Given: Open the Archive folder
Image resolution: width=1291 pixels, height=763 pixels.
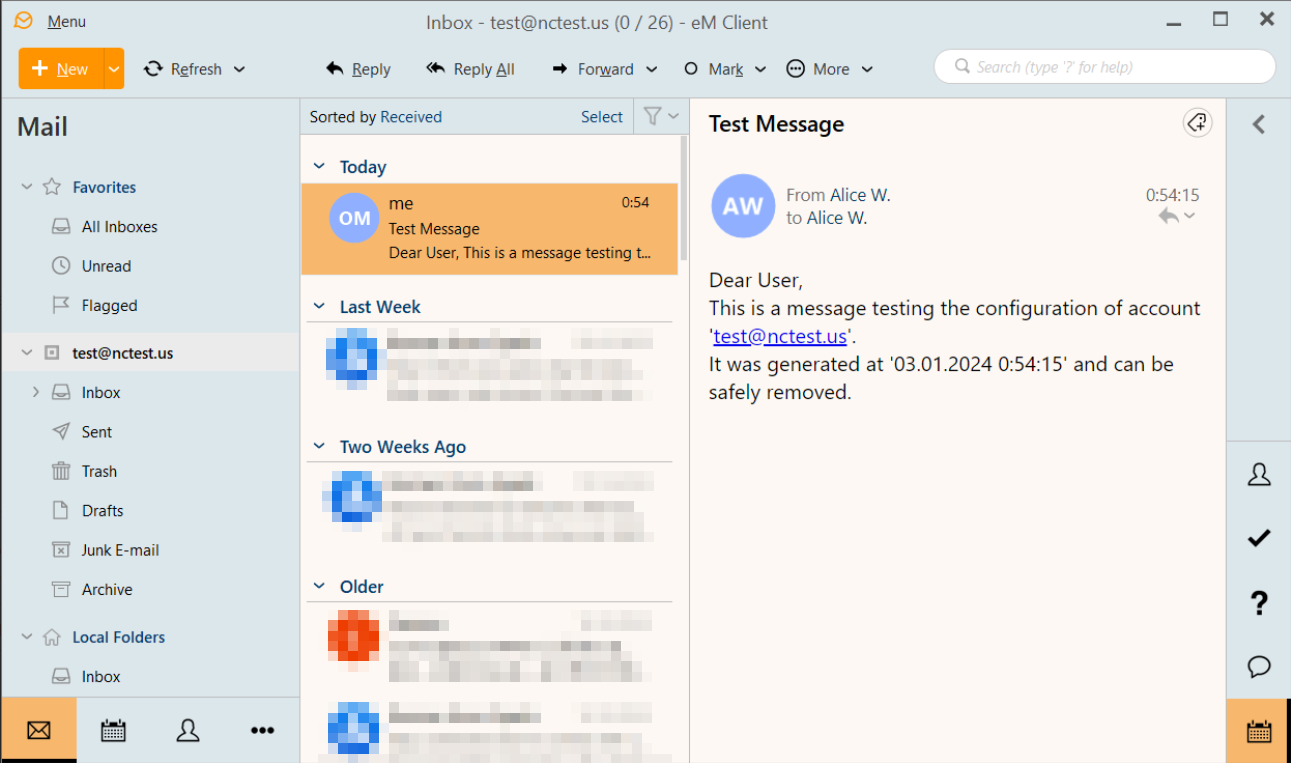Looking at the screenshot, I should point(107,590).
